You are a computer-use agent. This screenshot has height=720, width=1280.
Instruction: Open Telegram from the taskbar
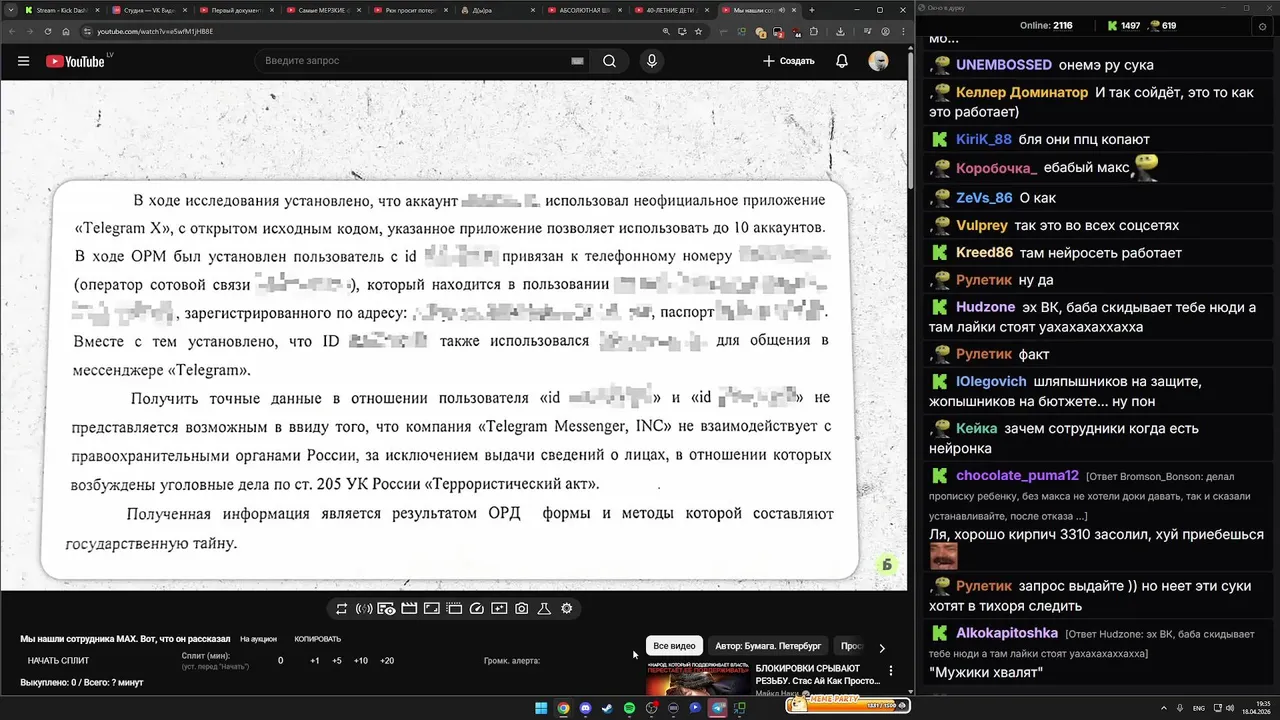717,708
